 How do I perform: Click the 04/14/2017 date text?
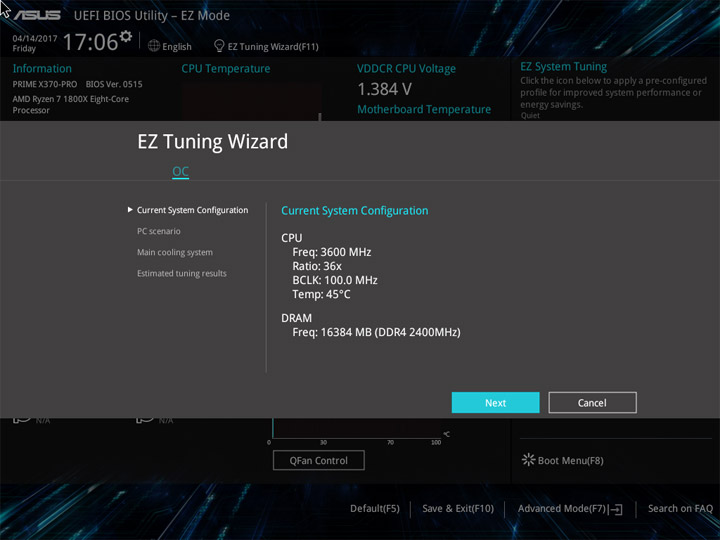point(34,39)
